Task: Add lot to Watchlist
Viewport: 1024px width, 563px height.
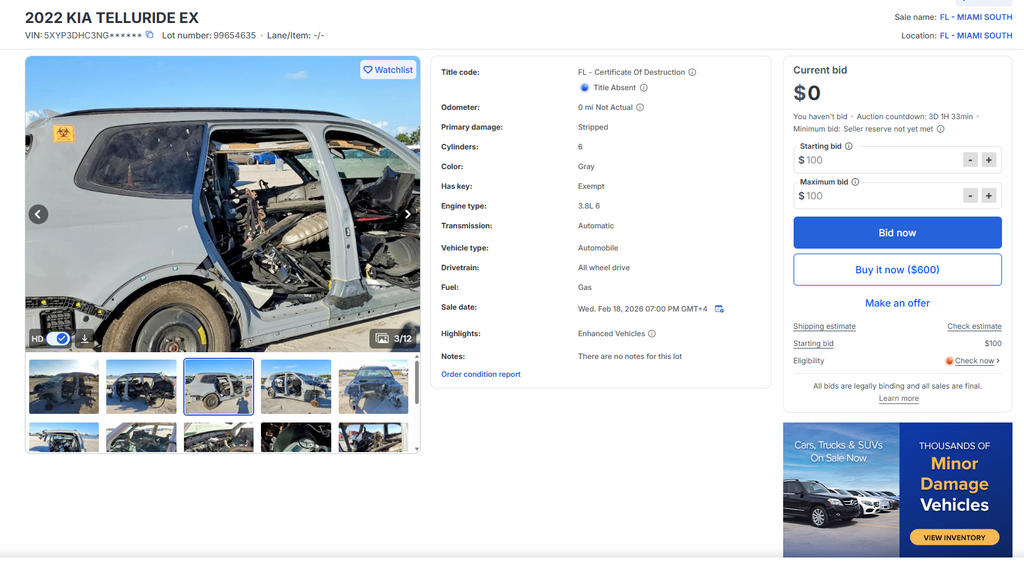Action: pos(388,70)
